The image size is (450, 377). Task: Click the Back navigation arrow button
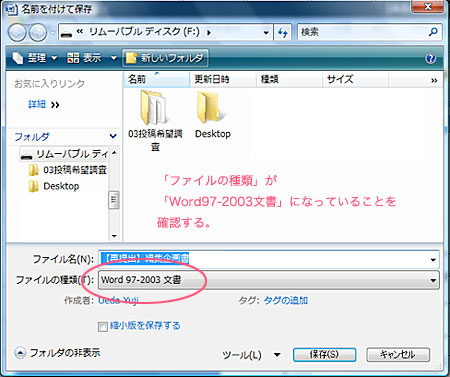pyautogui.click(x=17, y=33)
